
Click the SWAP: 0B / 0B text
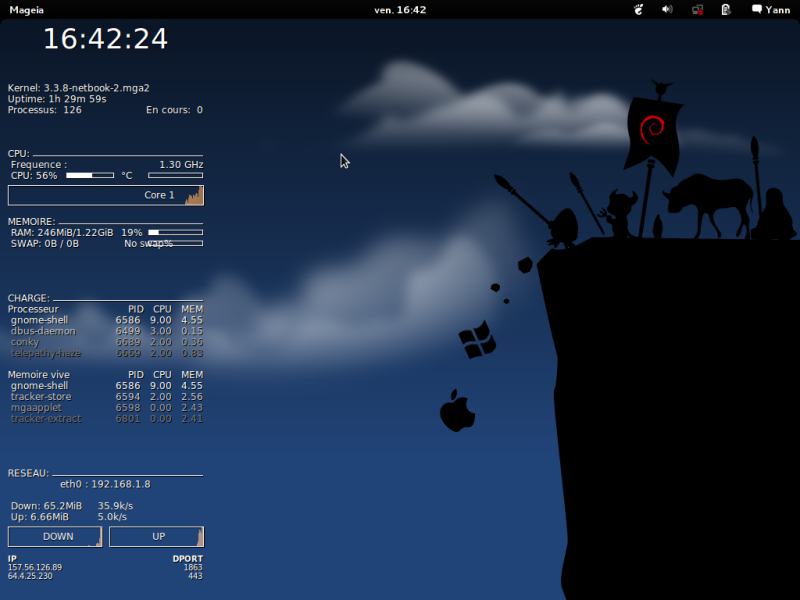[x=45, y=244]
